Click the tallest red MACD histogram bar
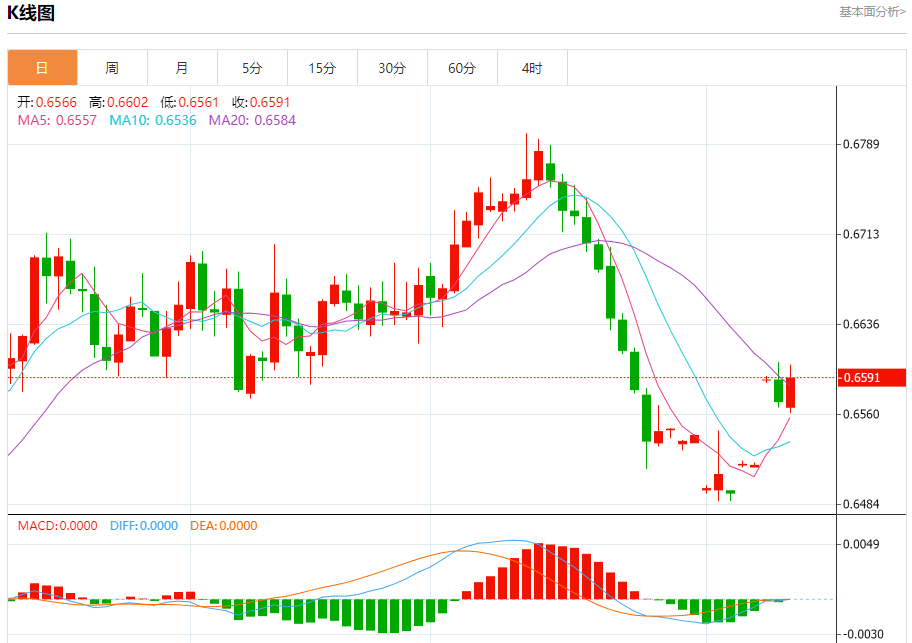The image size is (912, 643). coord(539,571)
